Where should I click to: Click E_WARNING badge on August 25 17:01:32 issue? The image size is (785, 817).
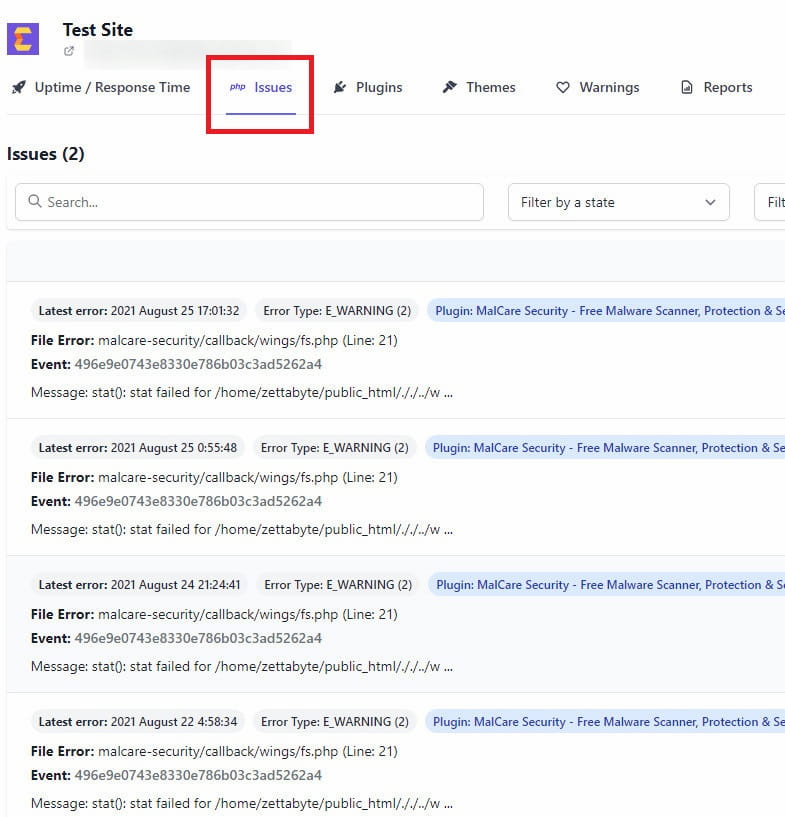point(337,311)
